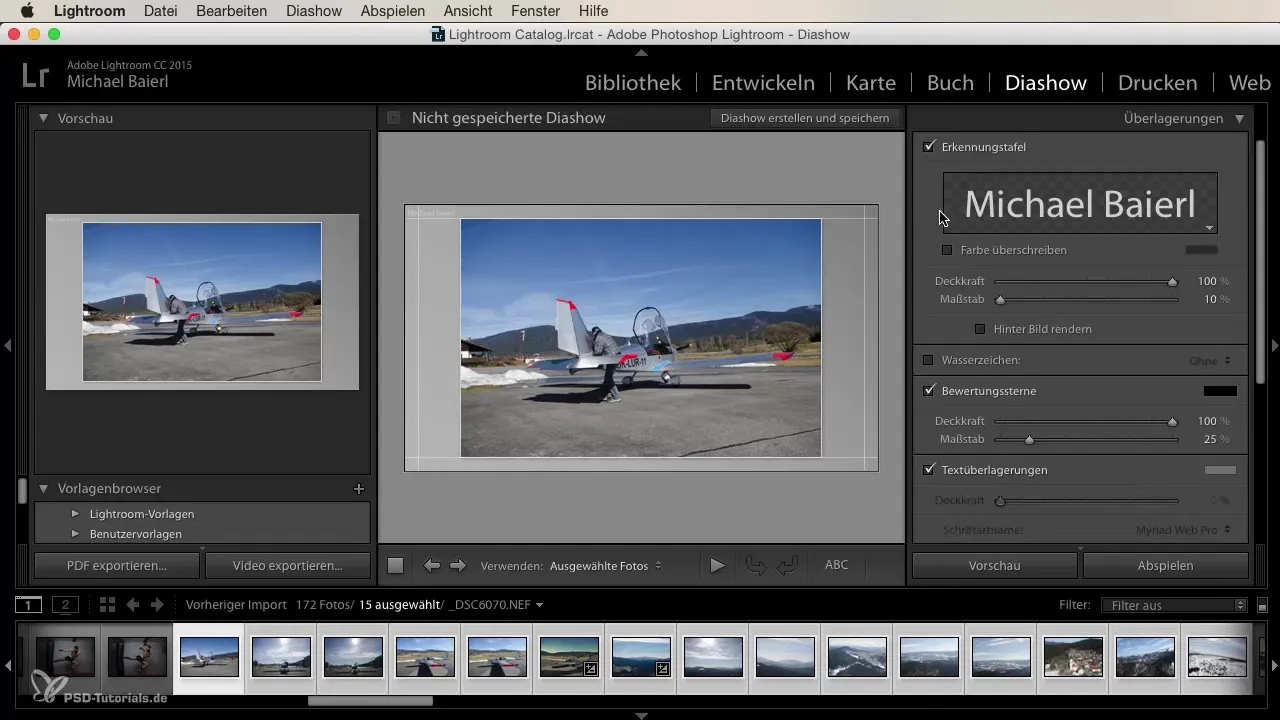Hide the top module picker arrow
Screen dimensions: 1280x720
click(641, 52)
